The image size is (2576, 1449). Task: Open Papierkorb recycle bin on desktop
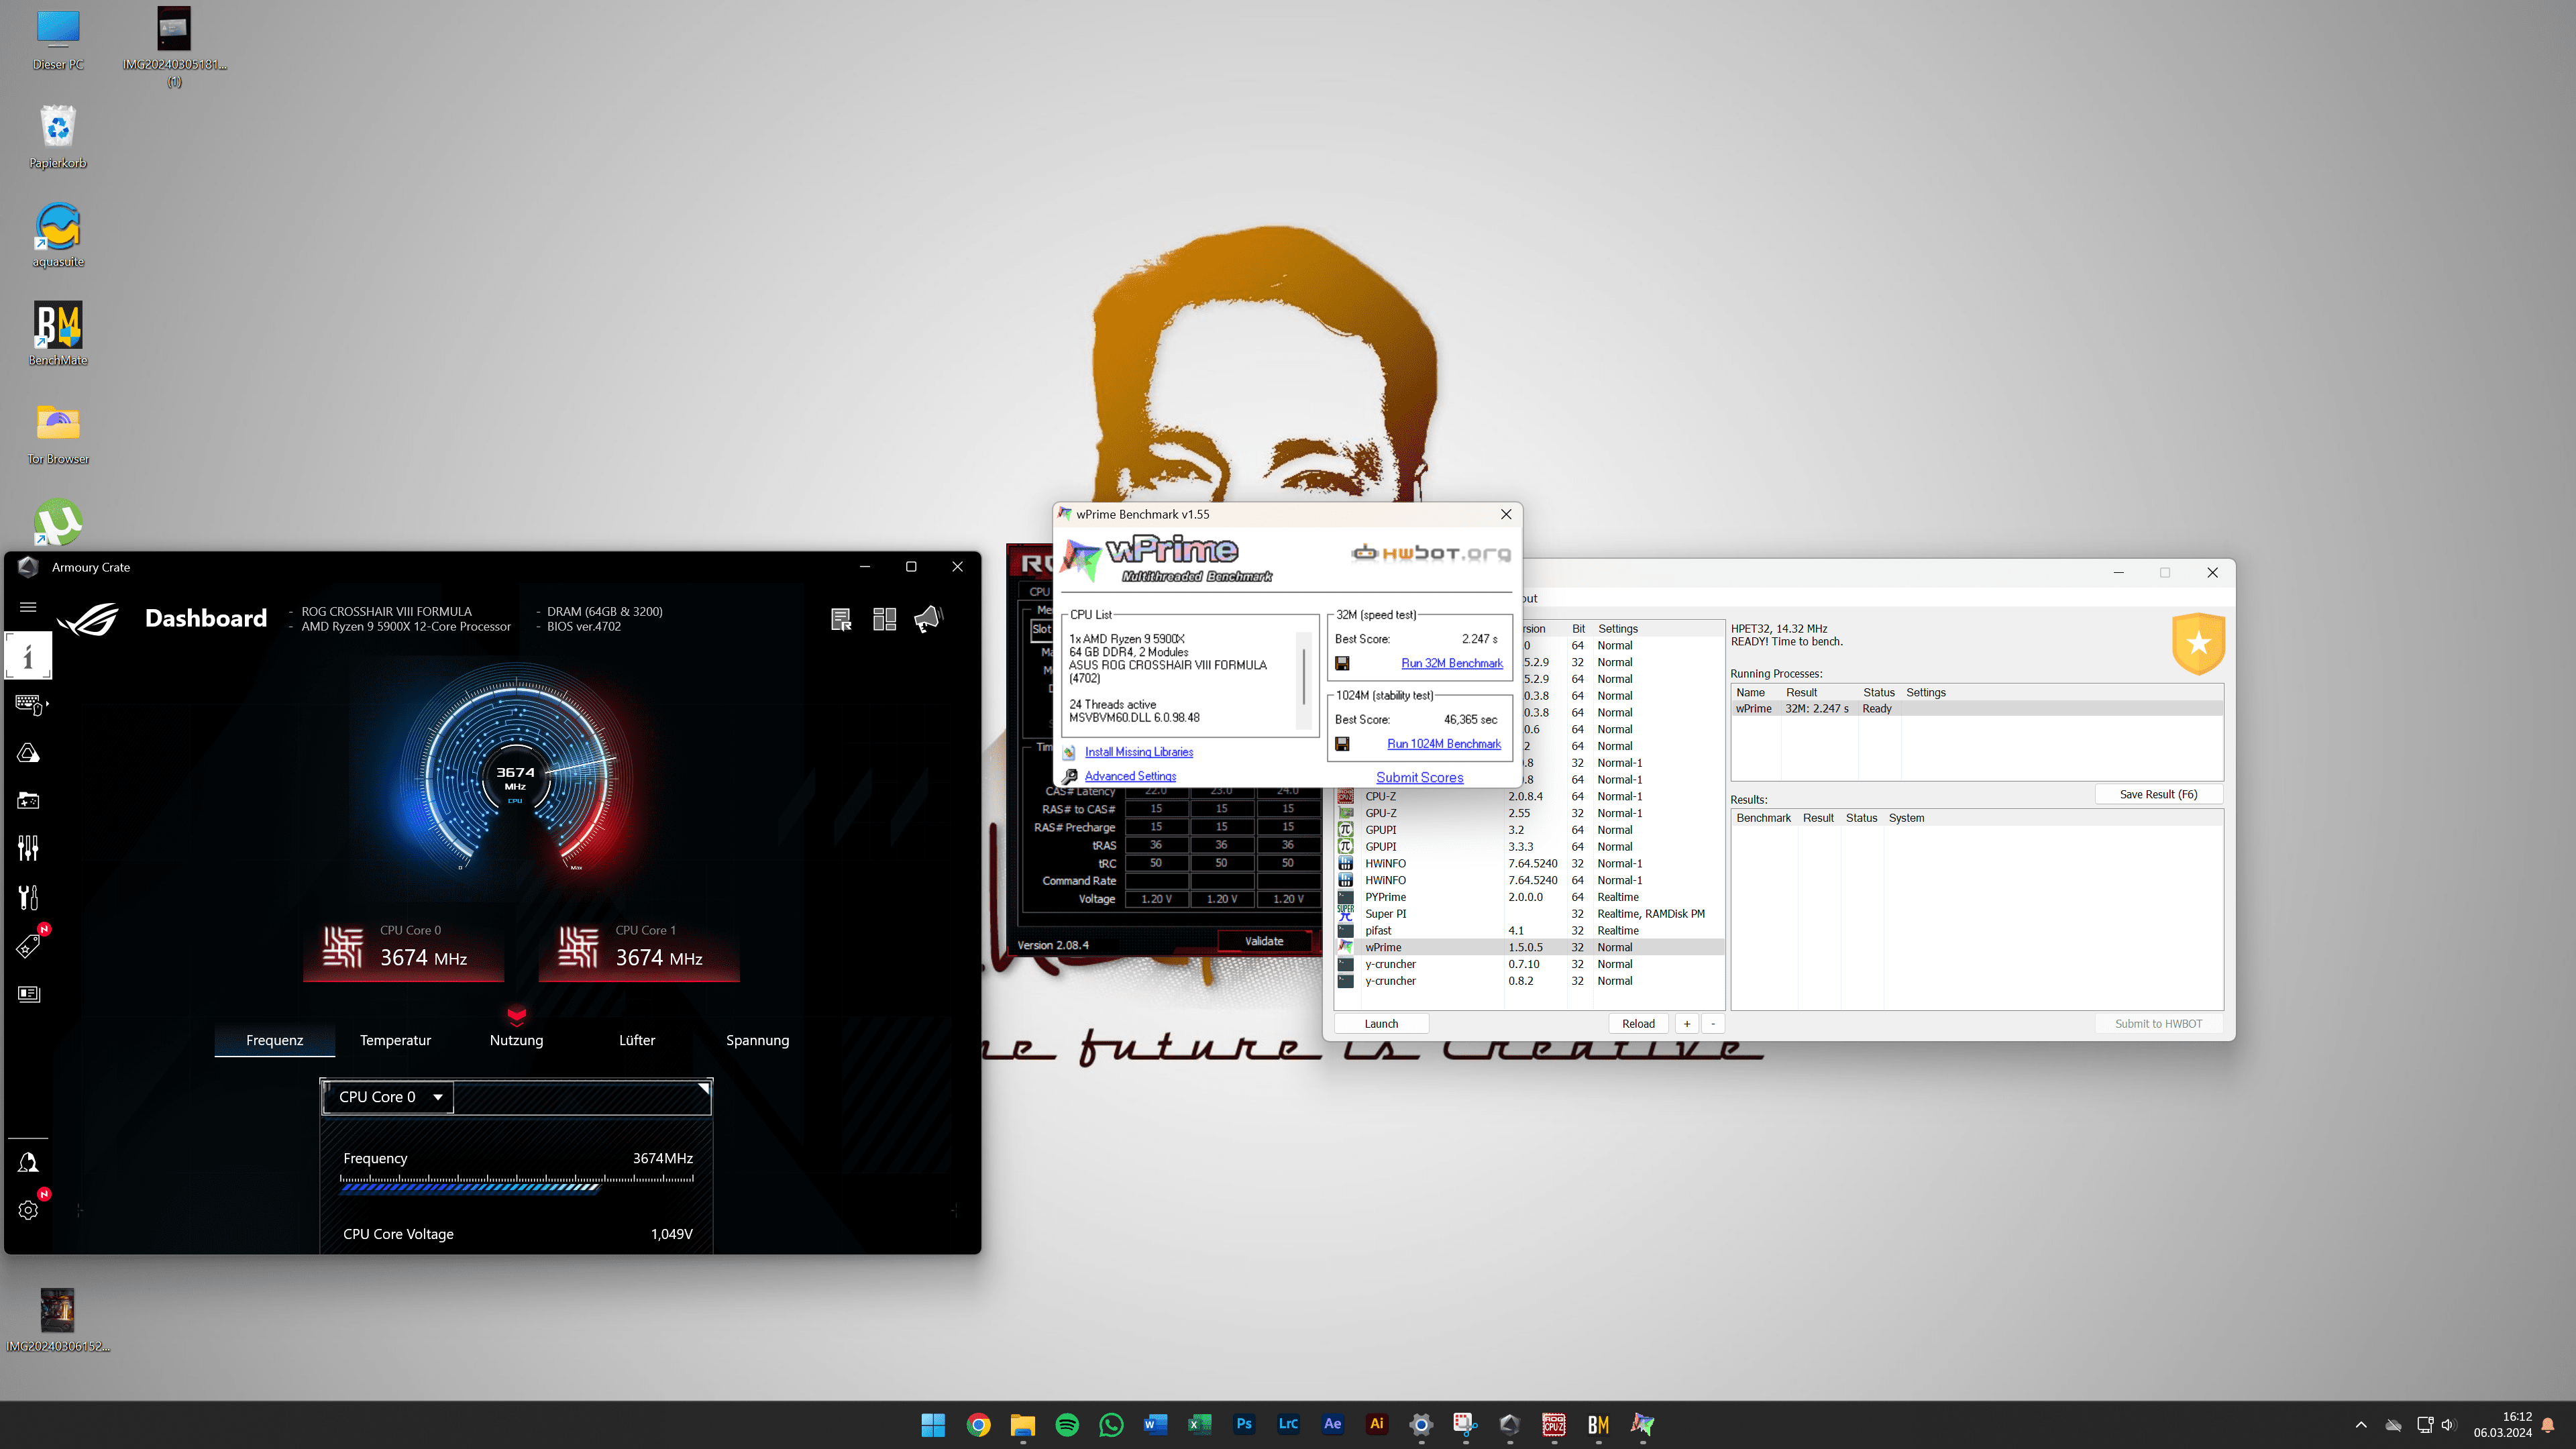point(58,137)
